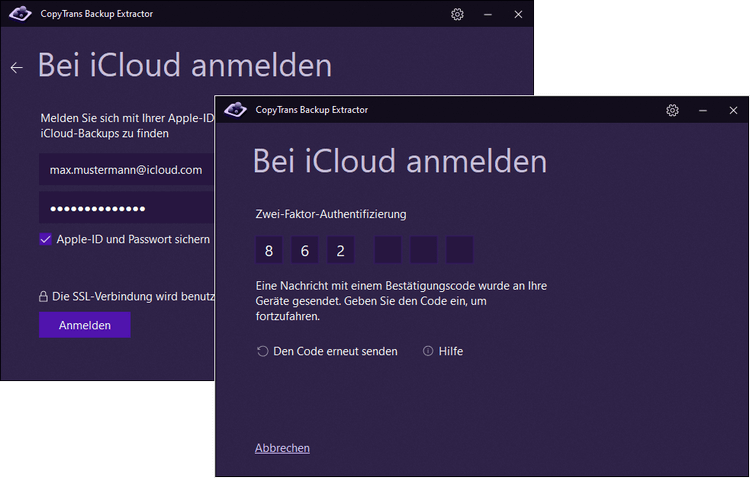Click the Hilfe info icon

[428, 351]
